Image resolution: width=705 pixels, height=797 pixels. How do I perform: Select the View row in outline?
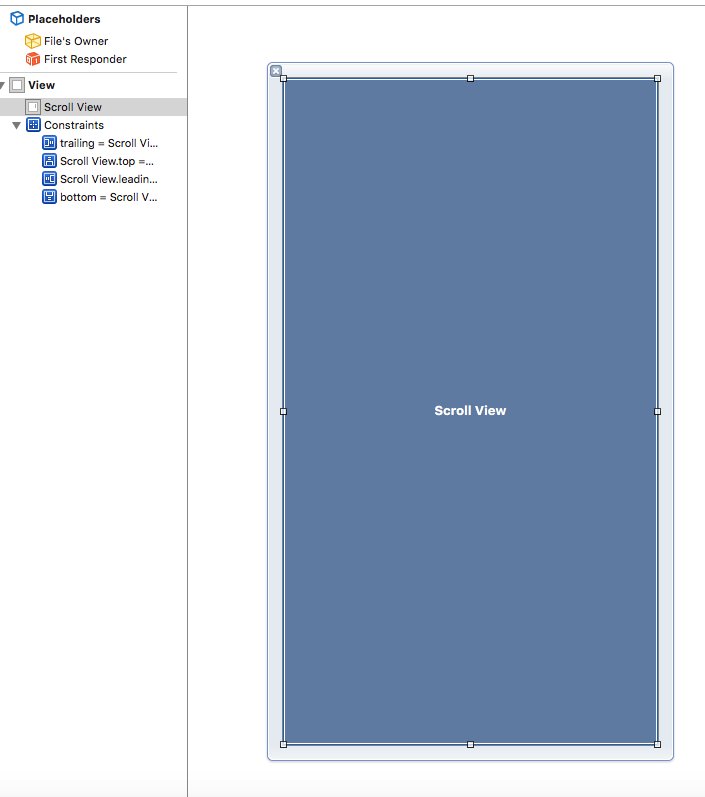click(x=41, y=85)
